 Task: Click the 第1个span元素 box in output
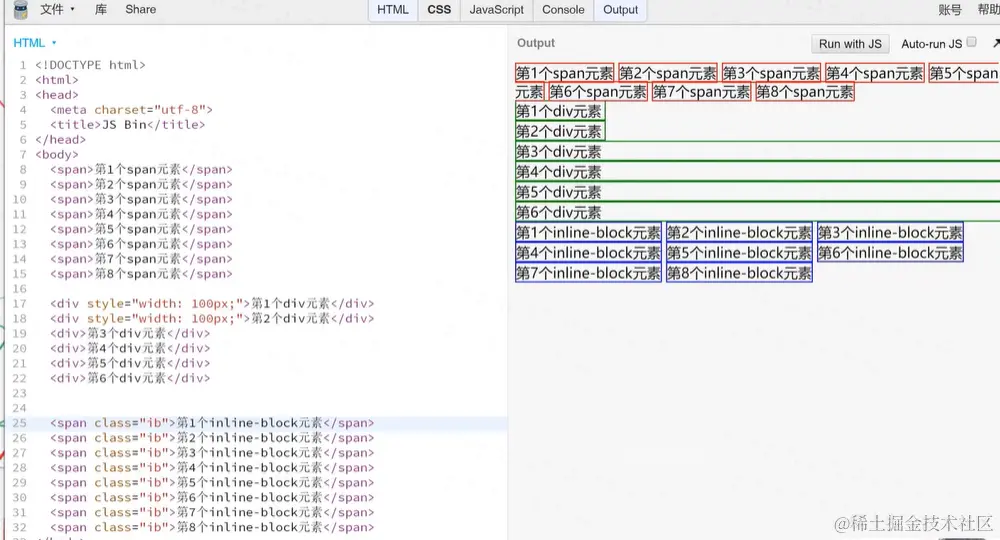coord(564,73)
